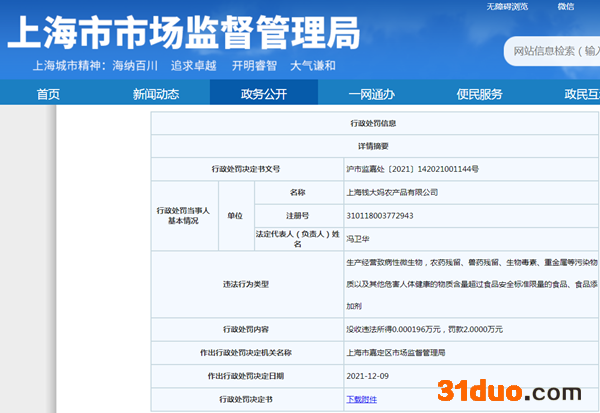Open the 便民服务 navigation tab
The height and width of the screenshot is (413, 600).
click(x=479, y=94)
